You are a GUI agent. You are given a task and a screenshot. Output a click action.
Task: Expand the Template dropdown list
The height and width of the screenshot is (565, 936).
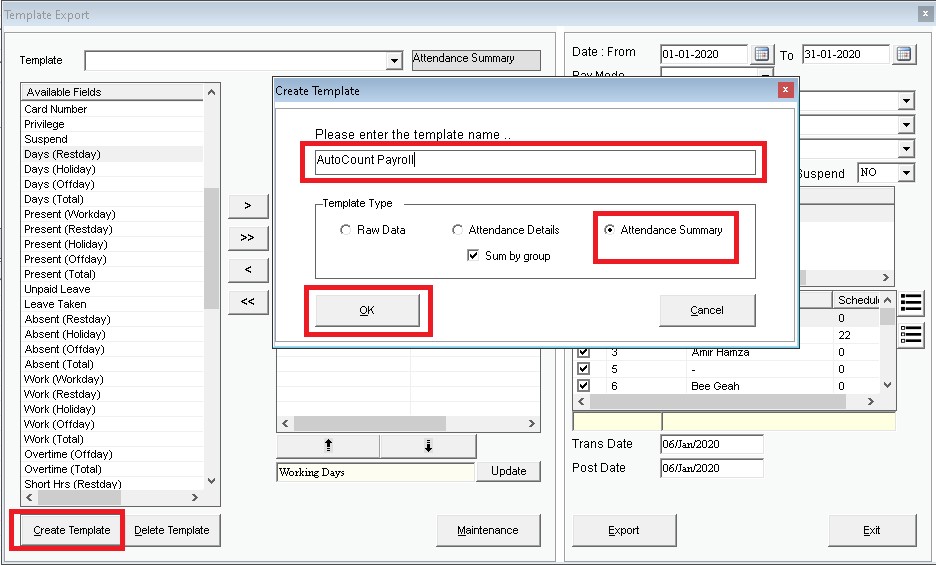pos(394,61)
